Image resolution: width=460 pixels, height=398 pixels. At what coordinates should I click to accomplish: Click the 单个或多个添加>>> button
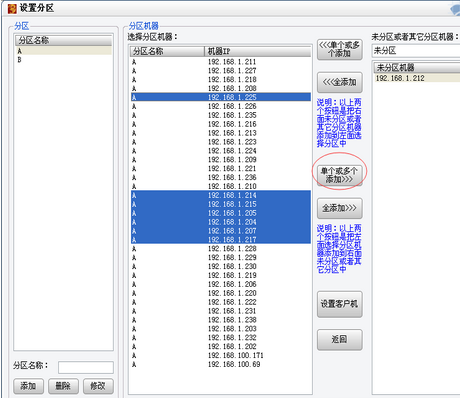click(339, 175)
